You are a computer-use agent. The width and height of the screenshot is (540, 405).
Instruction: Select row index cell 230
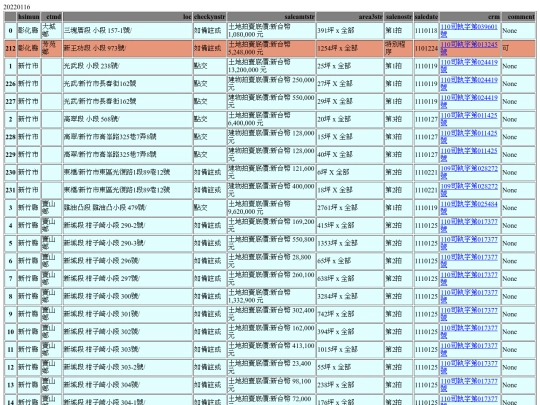(10, 172)
